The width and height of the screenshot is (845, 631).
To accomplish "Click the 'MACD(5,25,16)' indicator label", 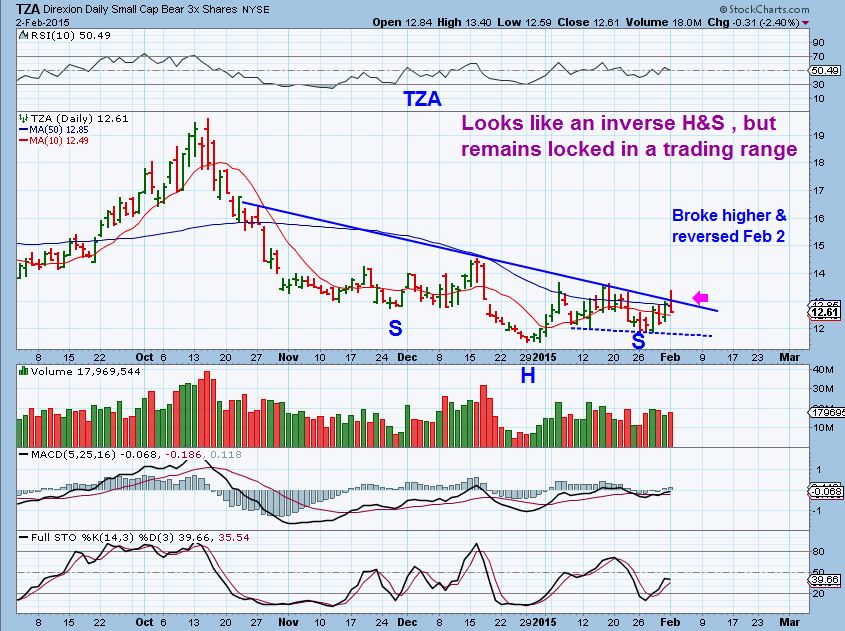I will coord(73,454).
